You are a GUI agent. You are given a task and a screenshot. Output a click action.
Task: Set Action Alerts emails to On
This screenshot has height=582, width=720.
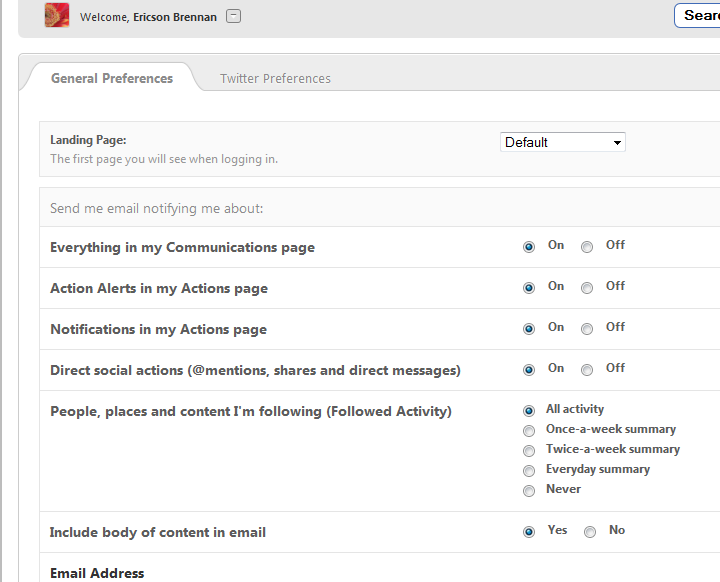tap(529, 288)
